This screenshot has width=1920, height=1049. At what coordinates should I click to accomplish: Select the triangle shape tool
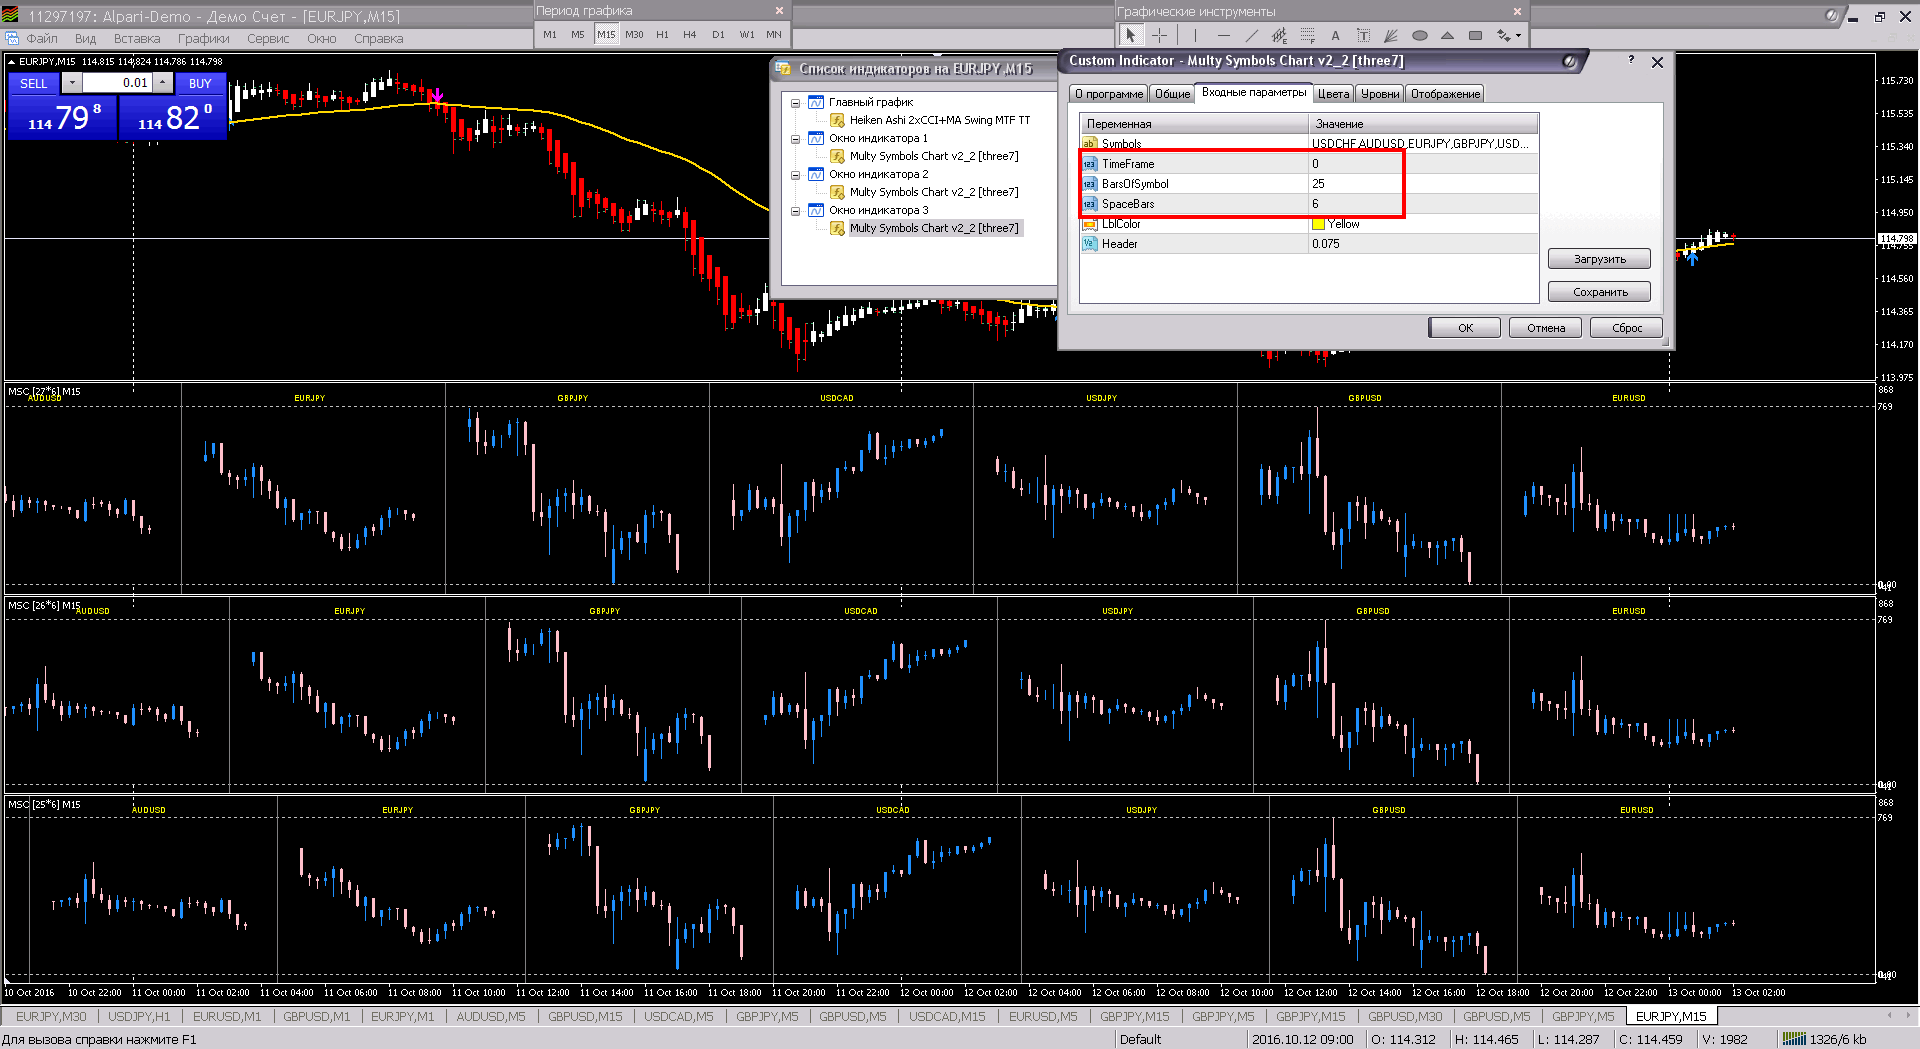pyautogui.click(x=1447, y=35)
